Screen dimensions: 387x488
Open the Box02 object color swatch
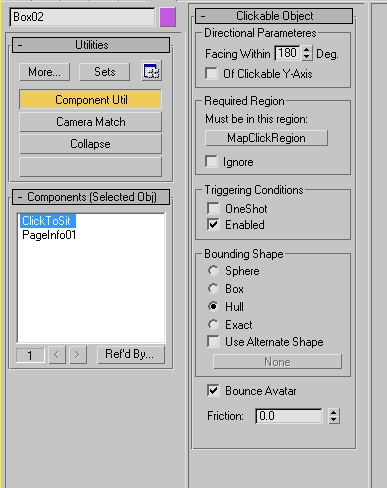(x=168, y=17)
